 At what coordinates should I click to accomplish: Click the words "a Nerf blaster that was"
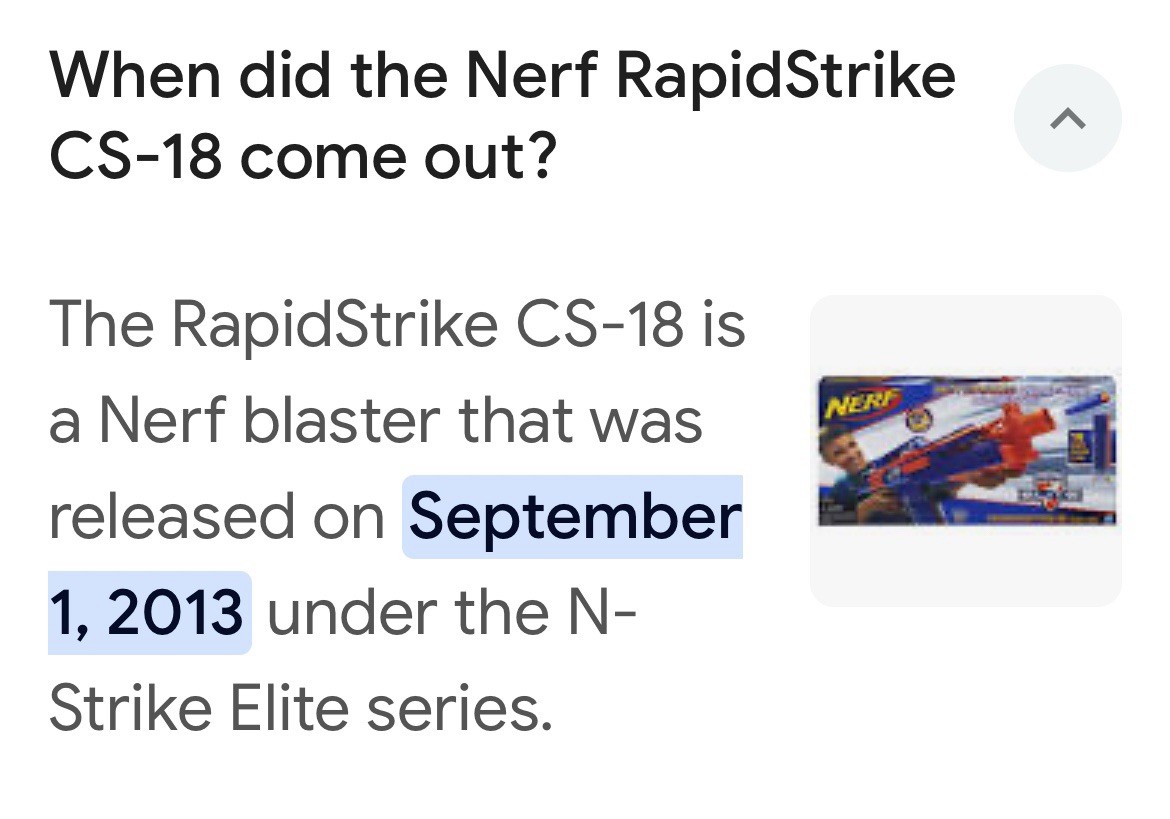click(x=375, y=421)
